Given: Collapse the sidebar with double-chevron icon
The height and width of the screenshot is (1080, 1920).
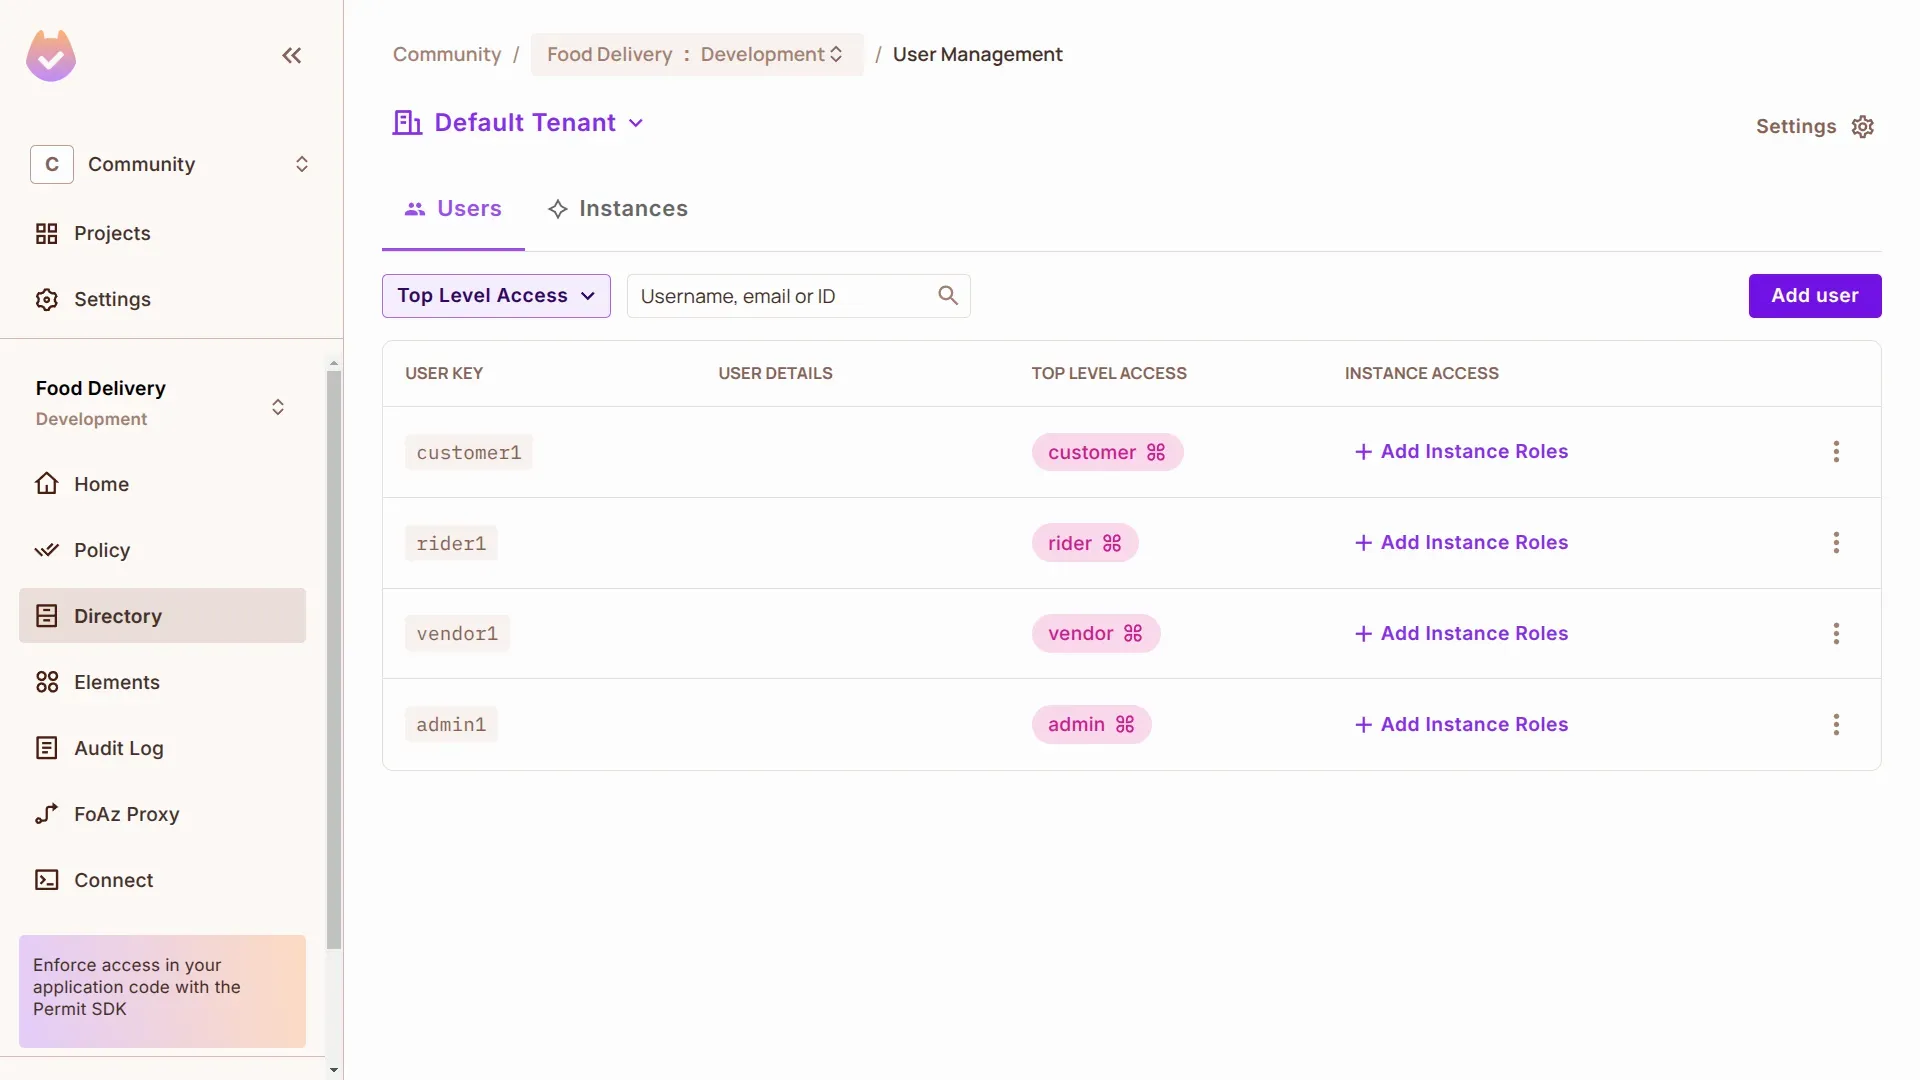Looking at the screenshot, I should tap(291, 56).
